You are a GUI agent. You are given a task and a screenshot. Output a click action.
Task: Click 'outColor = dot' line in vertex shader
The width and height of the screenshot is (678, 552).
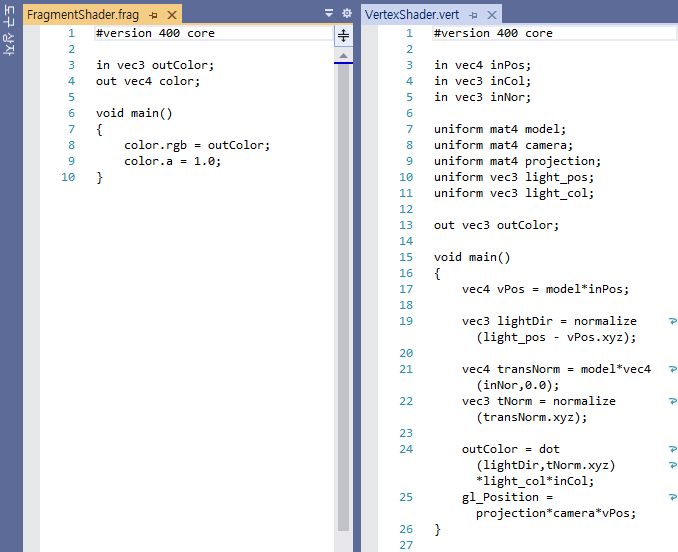[x=511, y=449]
